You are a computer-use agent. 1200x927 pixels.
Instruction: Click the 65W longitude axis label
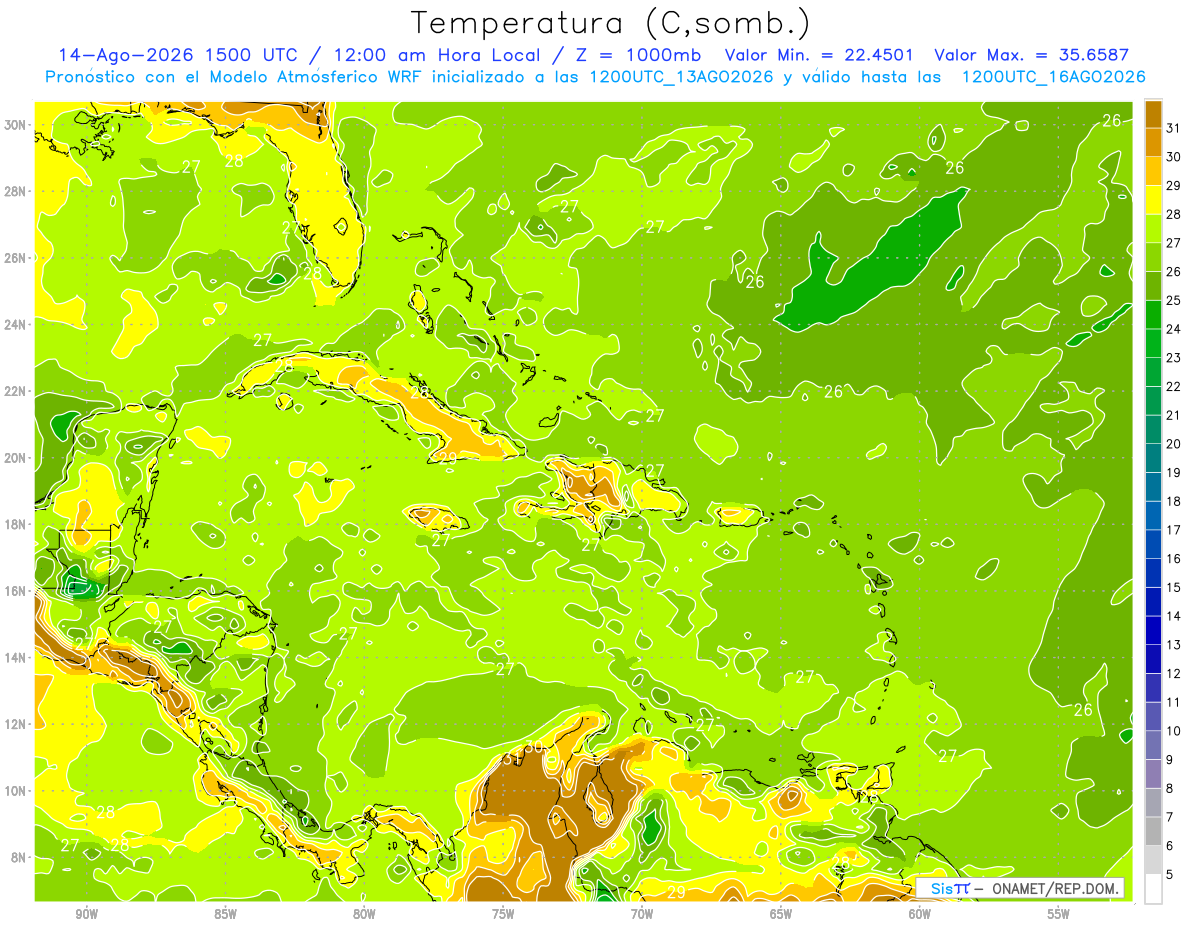click(x=781, y=915)
